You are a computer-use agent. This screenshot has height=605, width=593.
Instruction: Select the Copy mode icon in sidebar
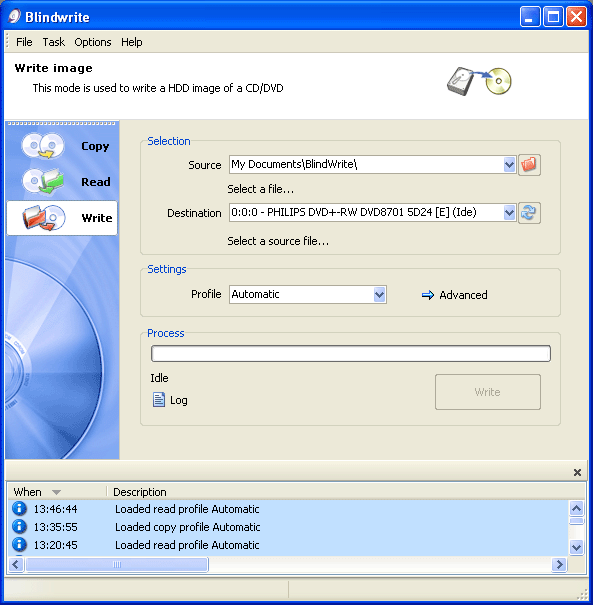(x=42, y=146)
